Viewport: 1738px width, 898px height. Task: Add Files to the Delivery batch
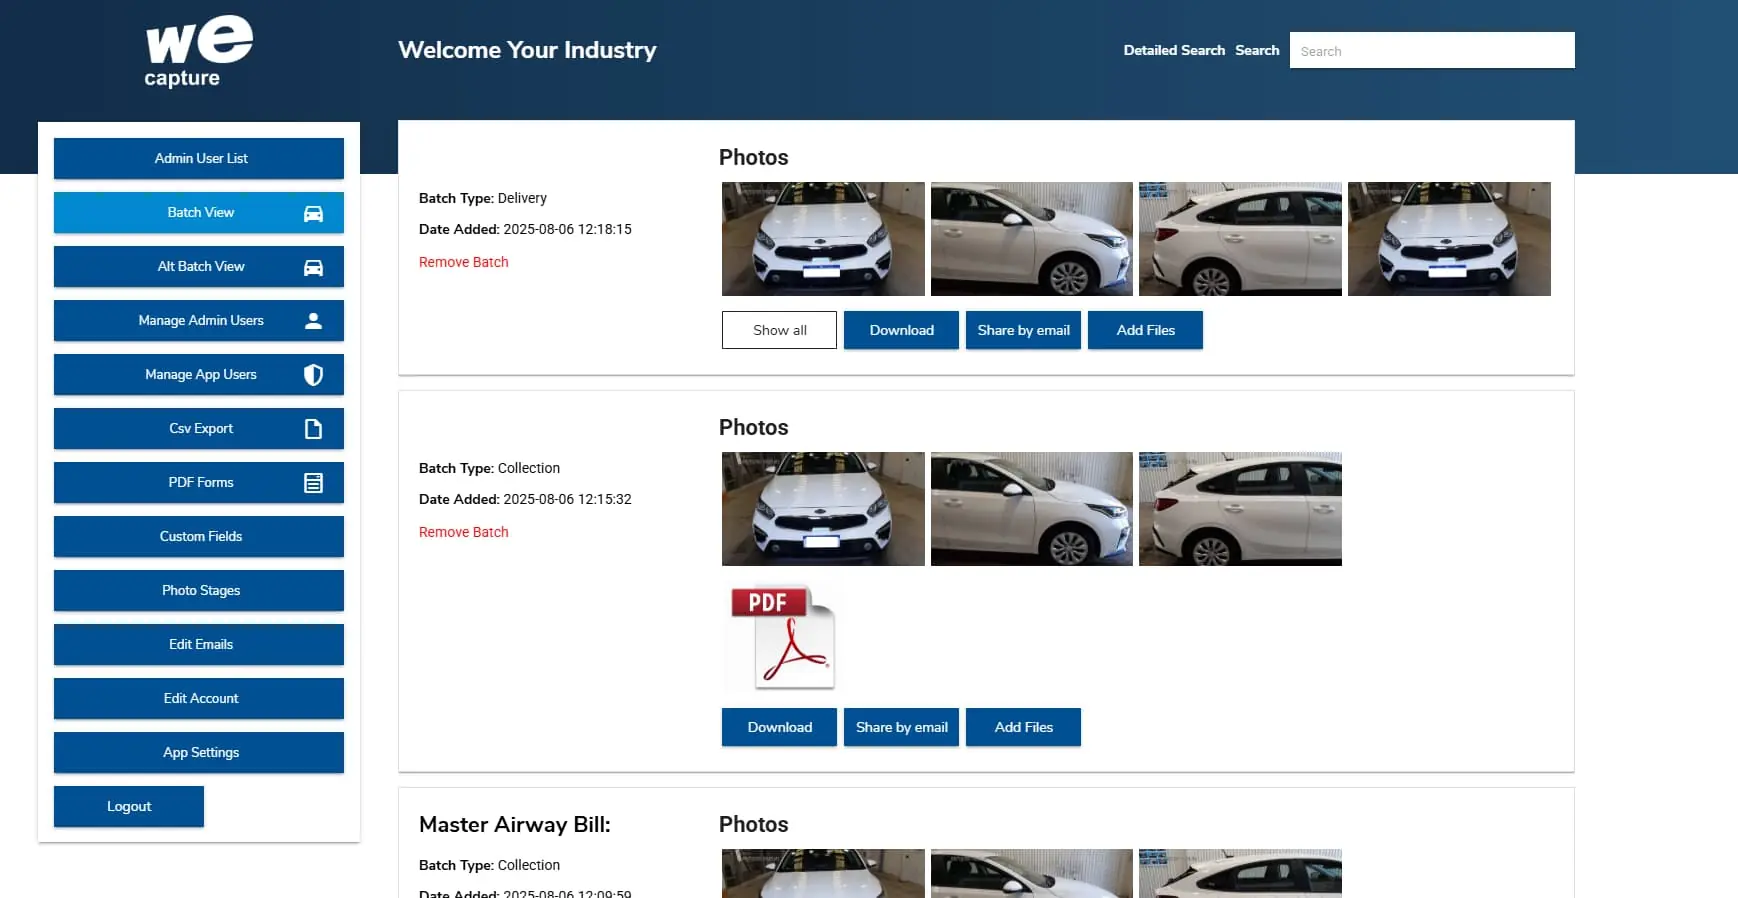[1145, 330]
